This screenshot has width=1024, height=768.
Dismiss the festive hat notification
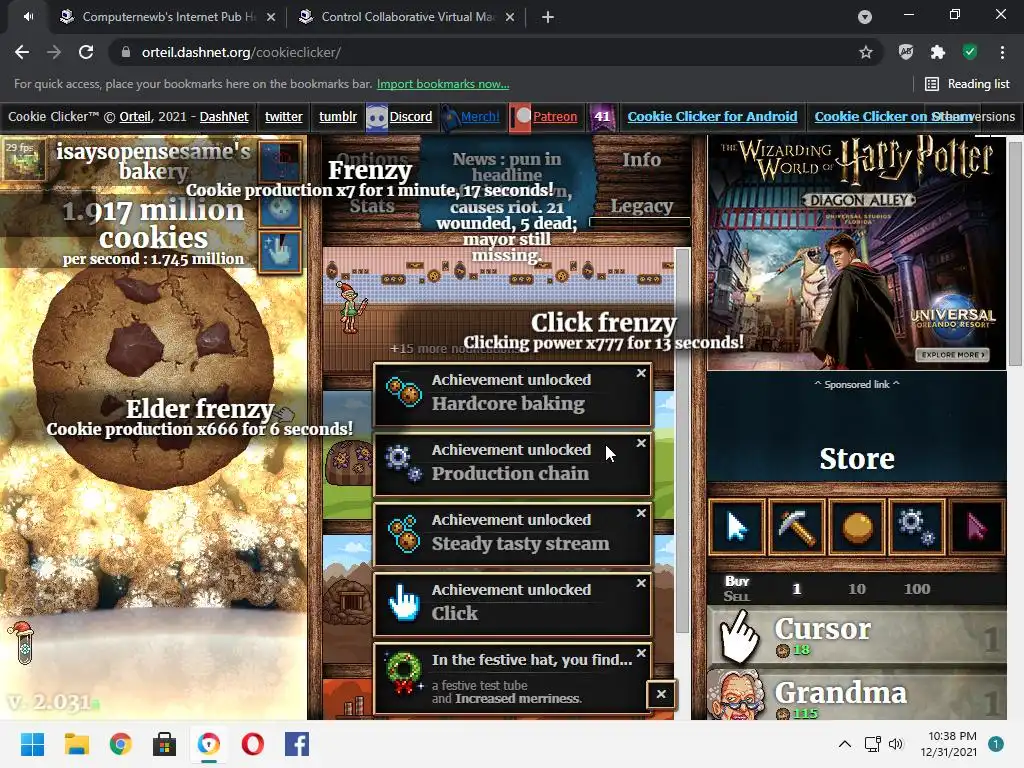[x=641, y=652]
